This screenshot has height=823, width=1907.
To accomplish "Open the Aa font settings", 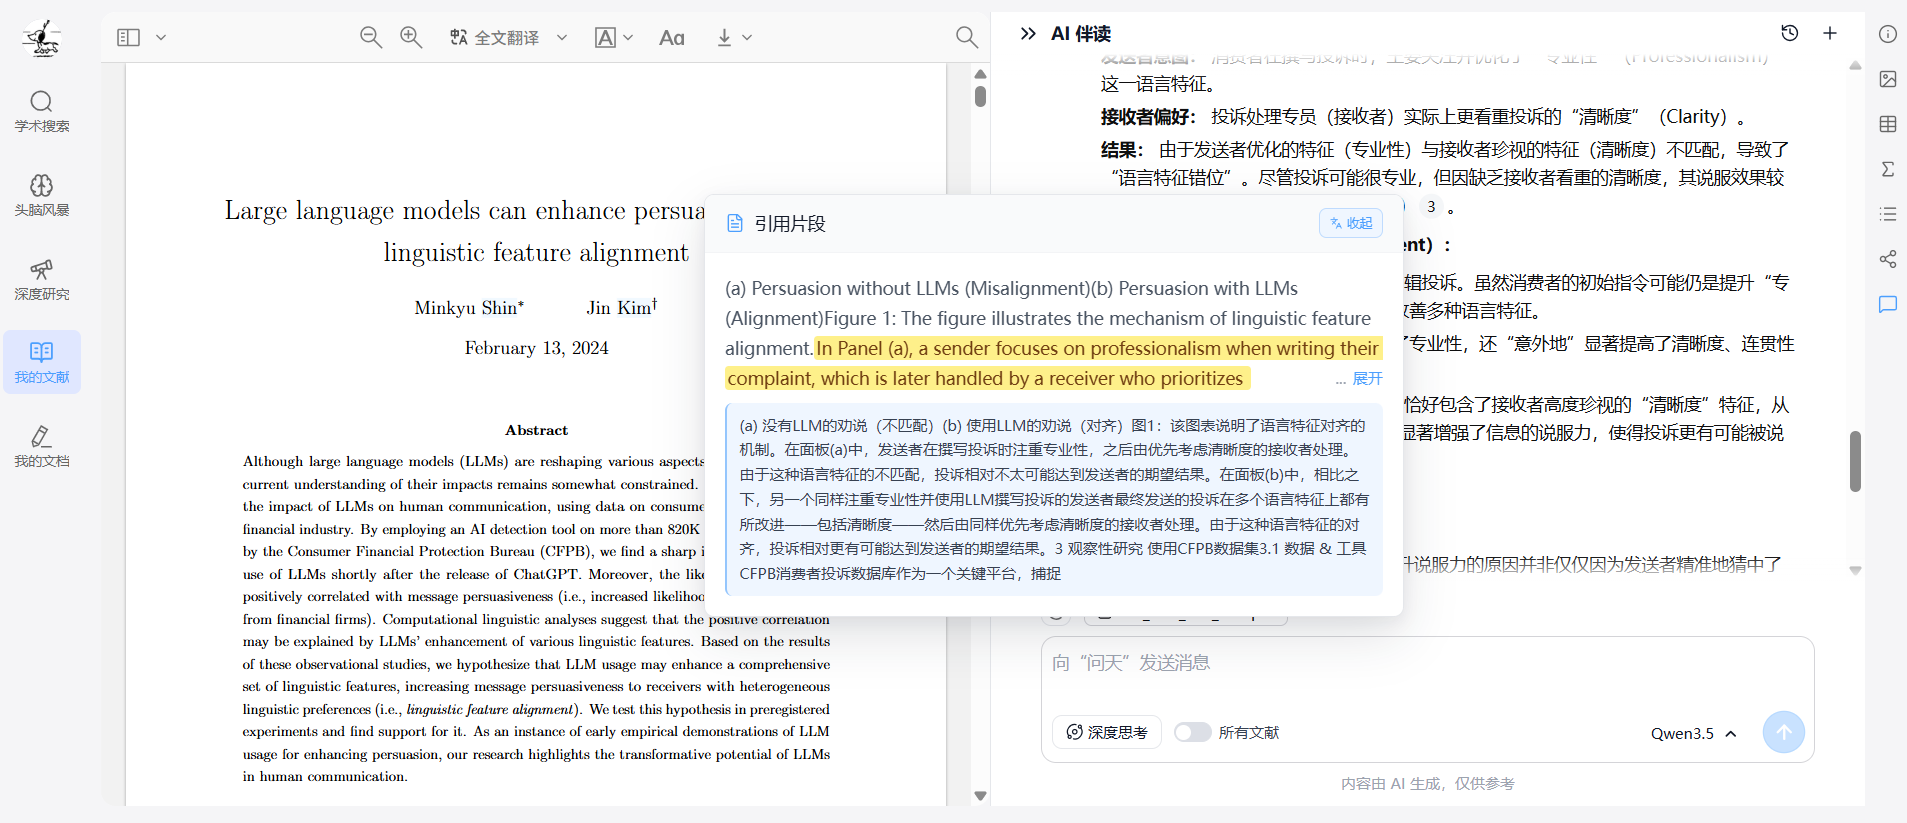I will click(672, 37).
